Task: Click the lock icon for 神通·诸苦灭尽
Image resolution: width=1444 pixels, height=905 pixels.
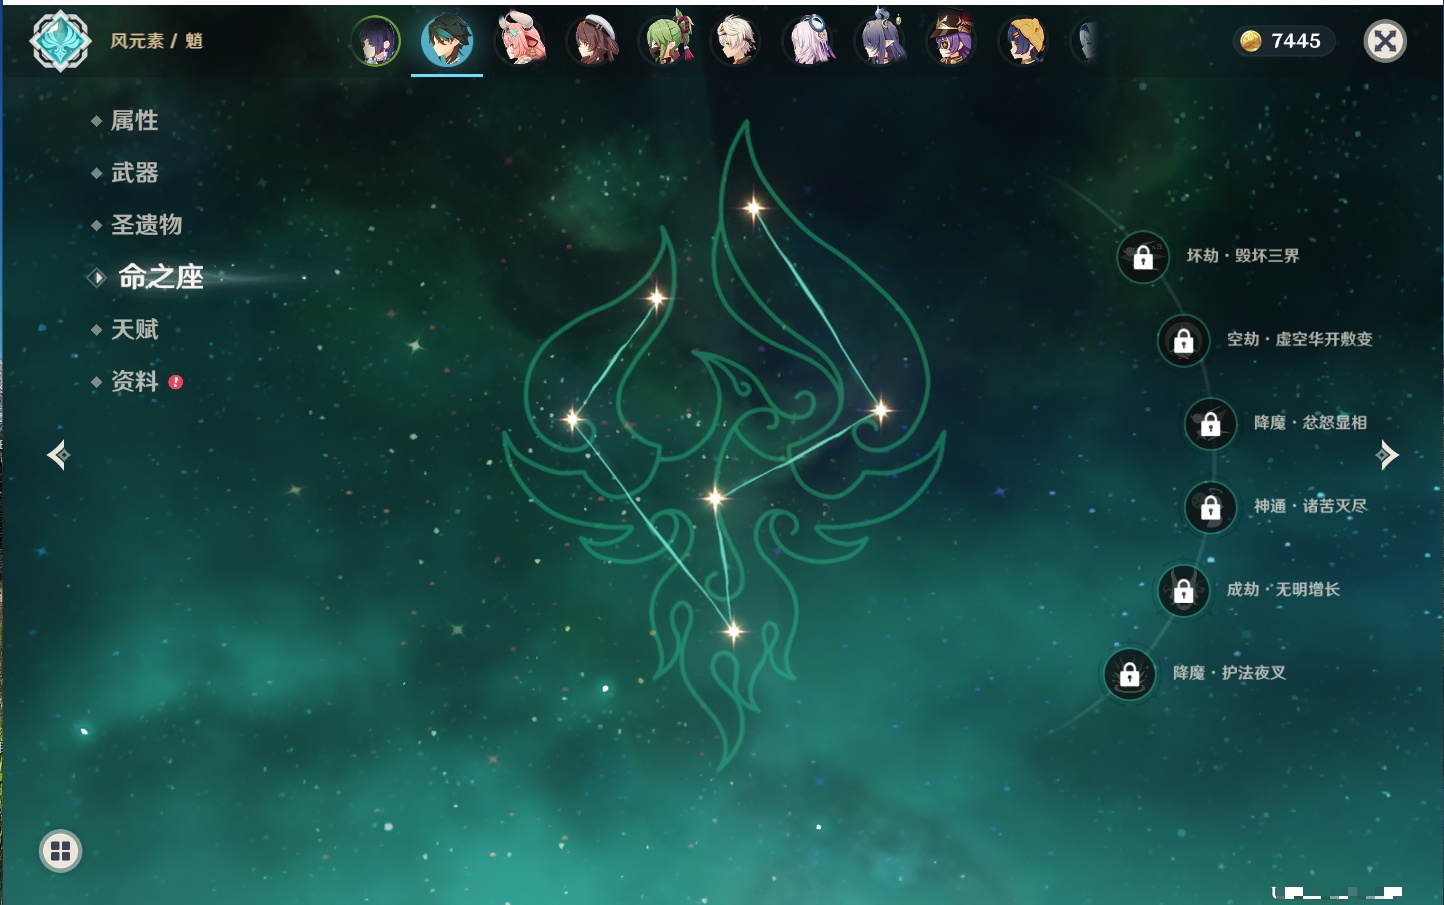Action: pos(1210,507)
